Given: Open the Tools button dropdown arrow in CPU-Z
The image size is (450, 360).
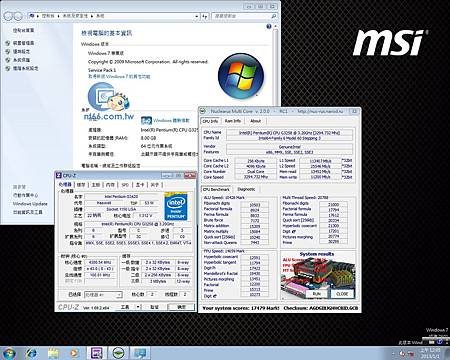Looking at the screenshot, I should 138,307.
